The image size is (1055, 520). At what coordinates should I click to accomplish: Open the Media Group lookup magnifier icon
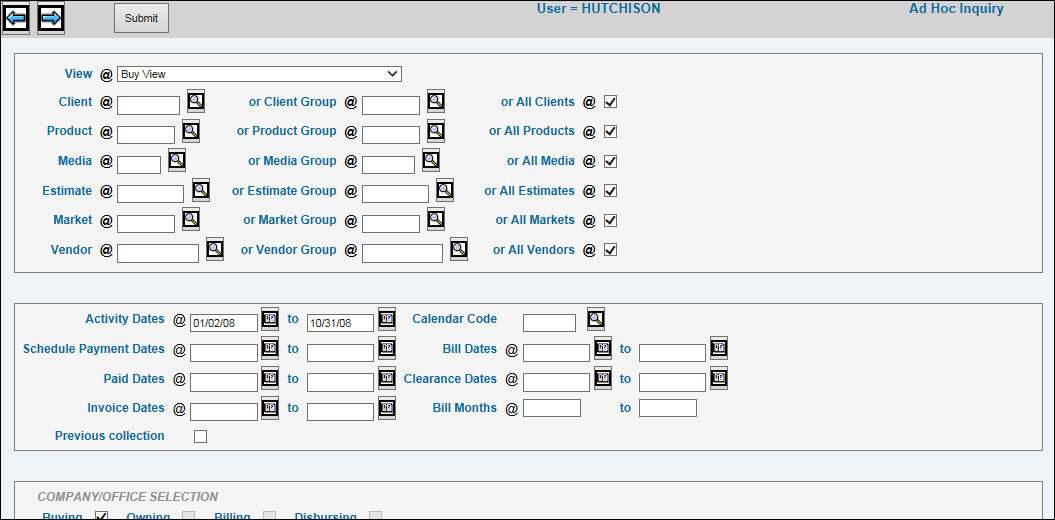(x=431, y=160)
